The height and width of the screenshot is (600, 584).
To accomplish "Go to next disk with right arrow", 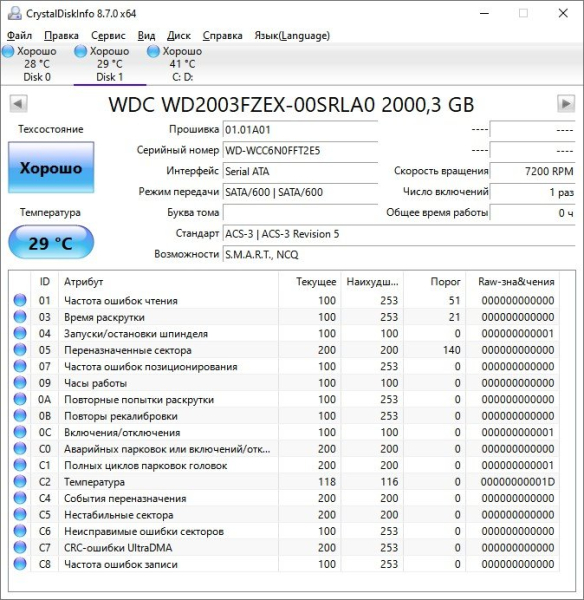I will (566, 104).
